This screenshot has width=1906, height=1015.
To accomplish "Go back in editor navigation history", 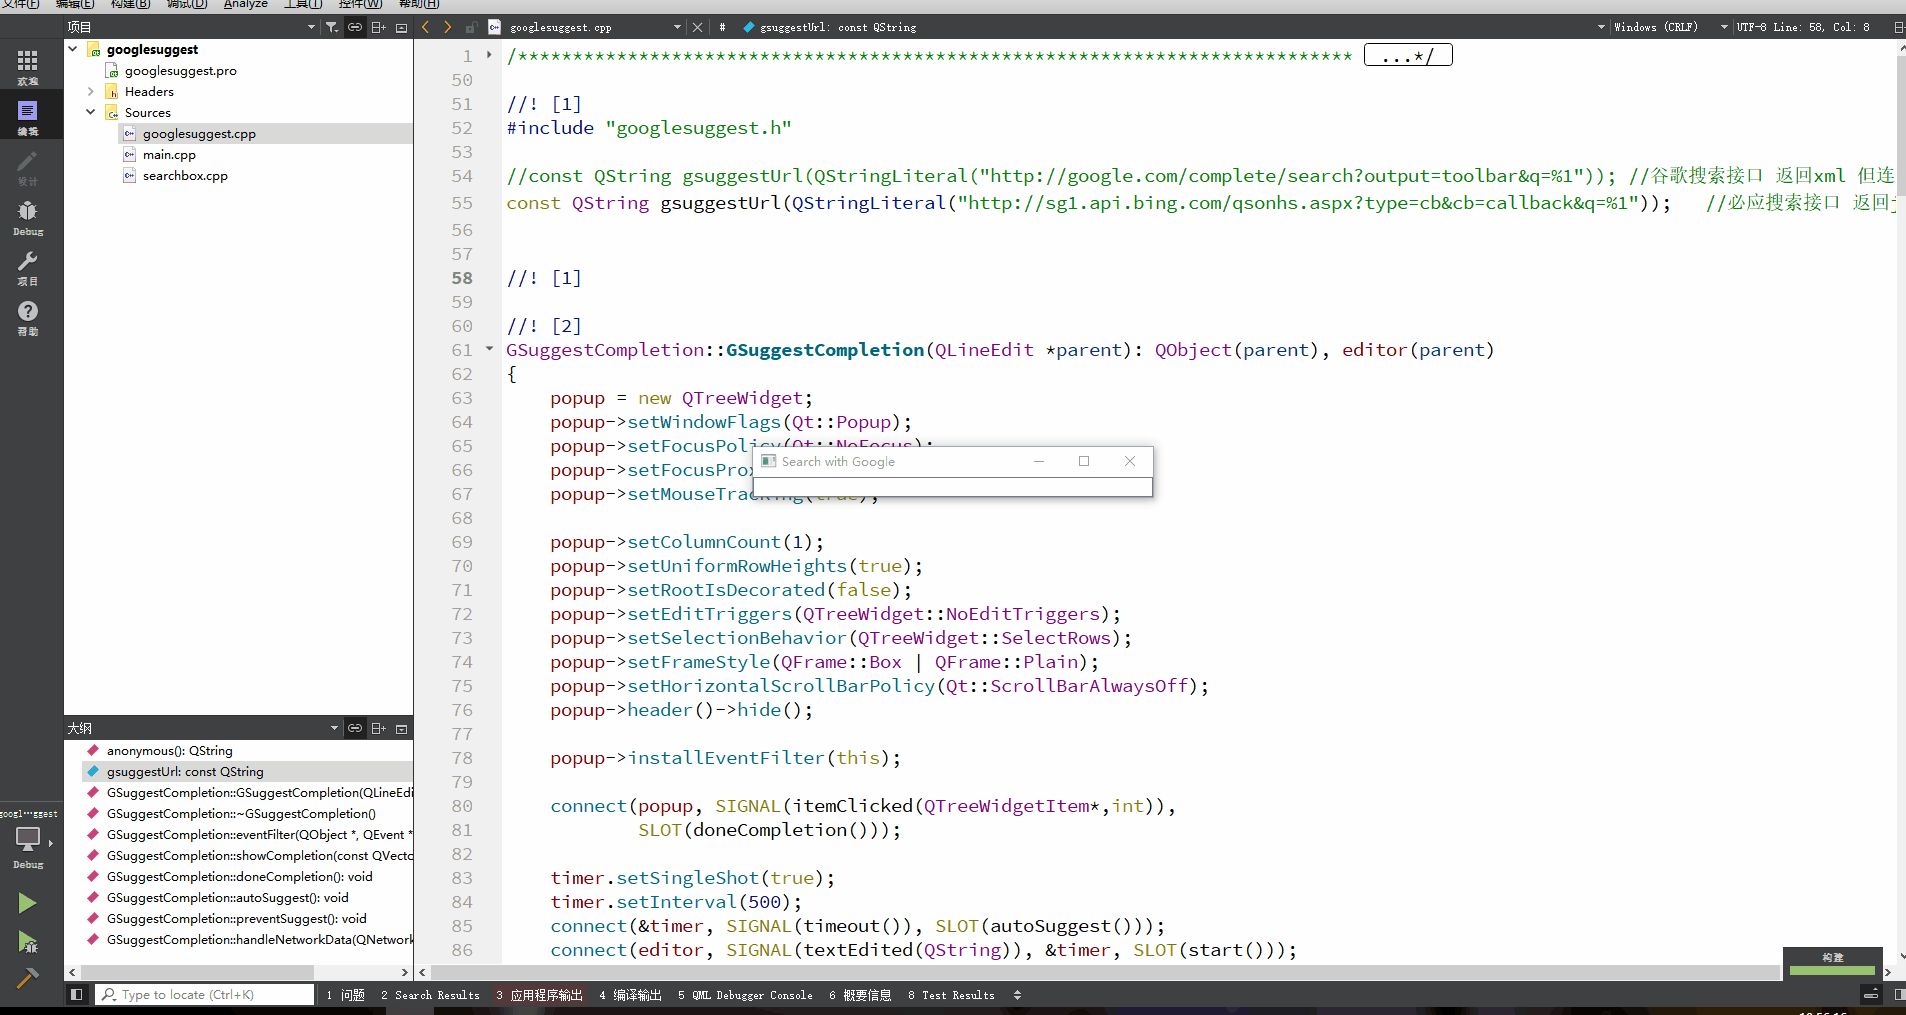I will (425, 27).
